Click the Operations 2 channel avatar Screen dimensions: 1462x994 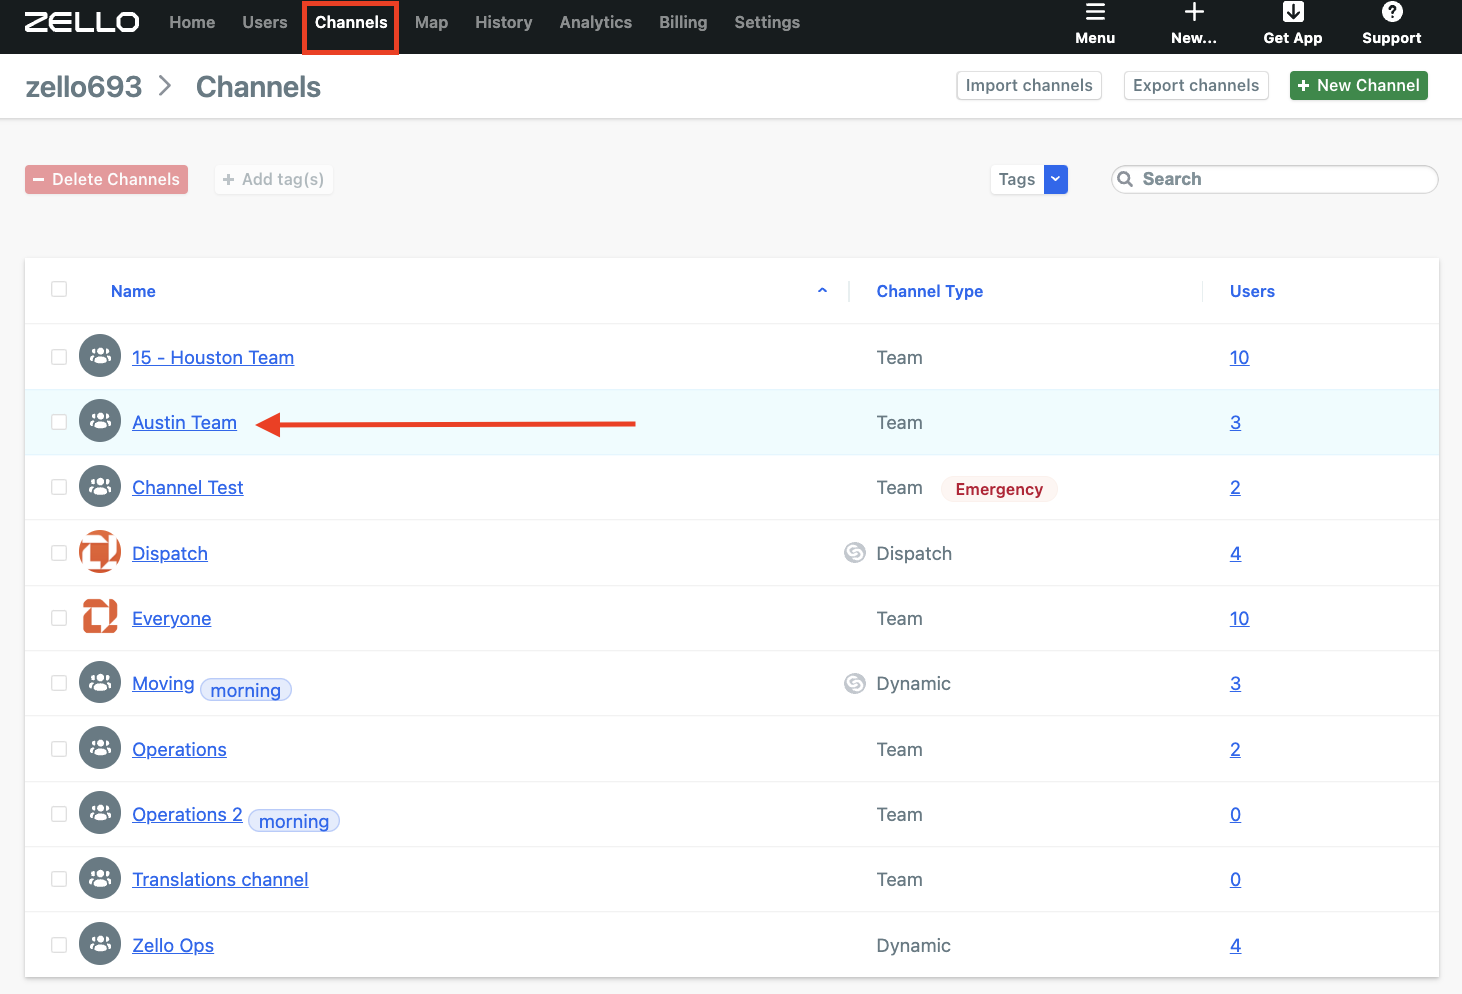coord(100,813)
